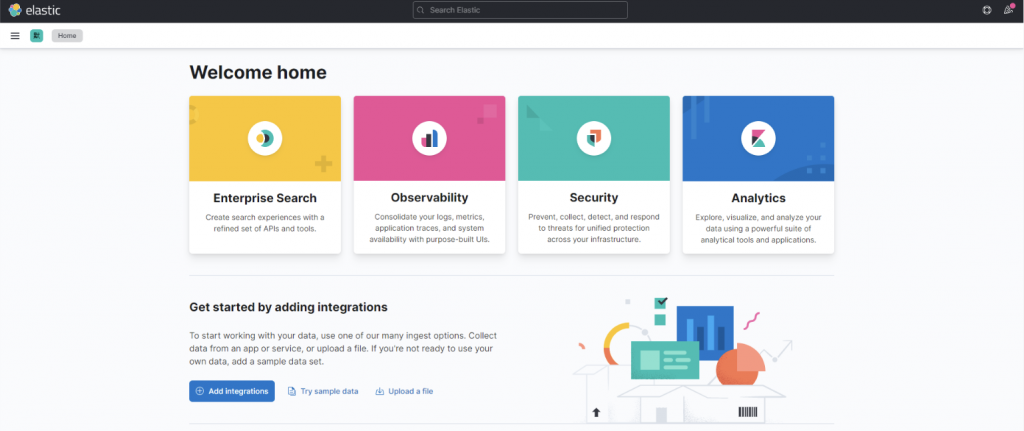This screenshot has width=1024, height=431.
Task: Open the Observability card title
Action: 429,198
